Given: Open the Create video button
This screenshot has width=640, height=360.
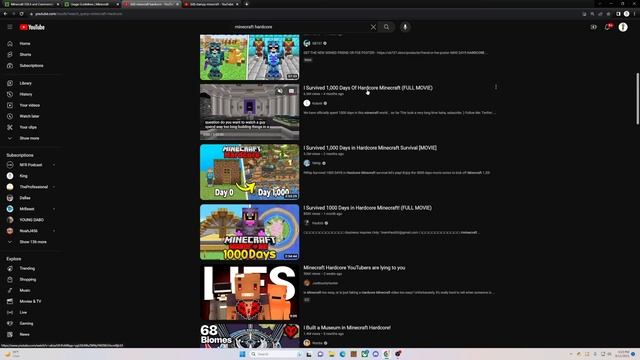Looking at the screenshot, I should (x=593, y=27).
